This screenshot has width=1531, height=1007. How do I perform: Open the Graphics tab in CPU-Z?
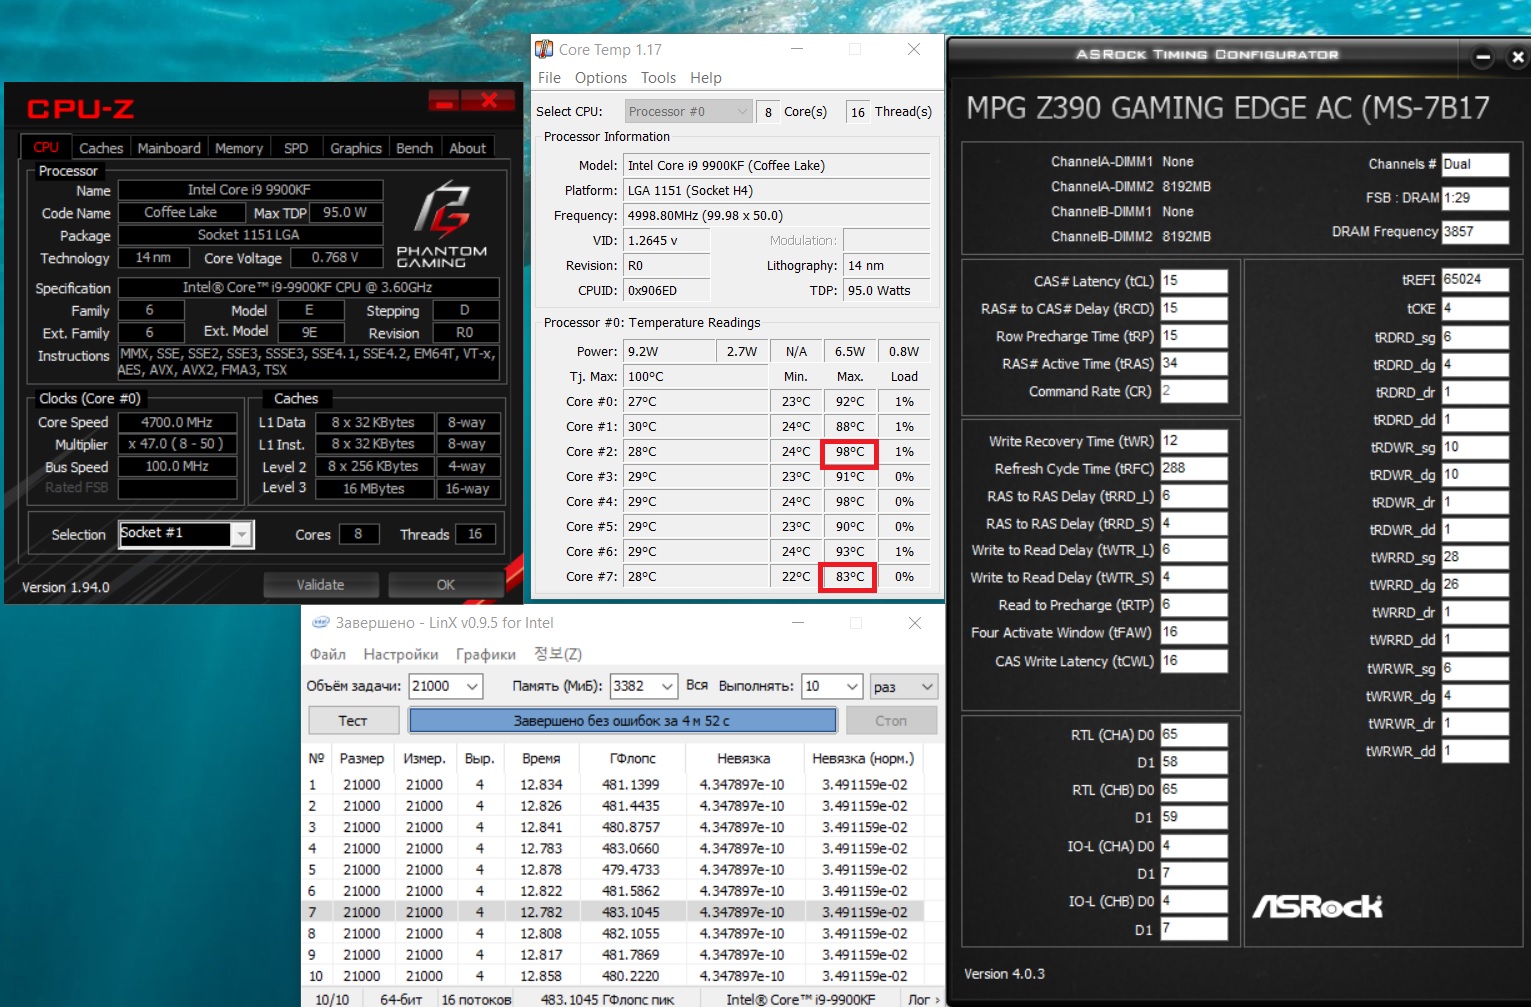pyautogui.click(x=356, y=148)
